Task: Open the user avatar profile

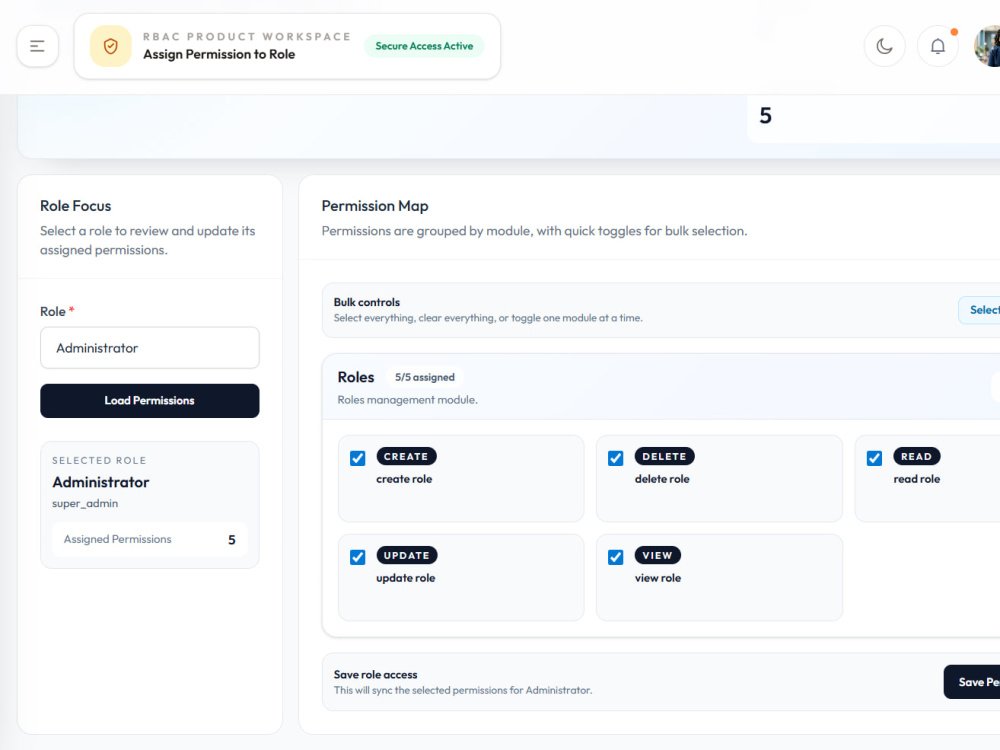Action: coord(987,46)
